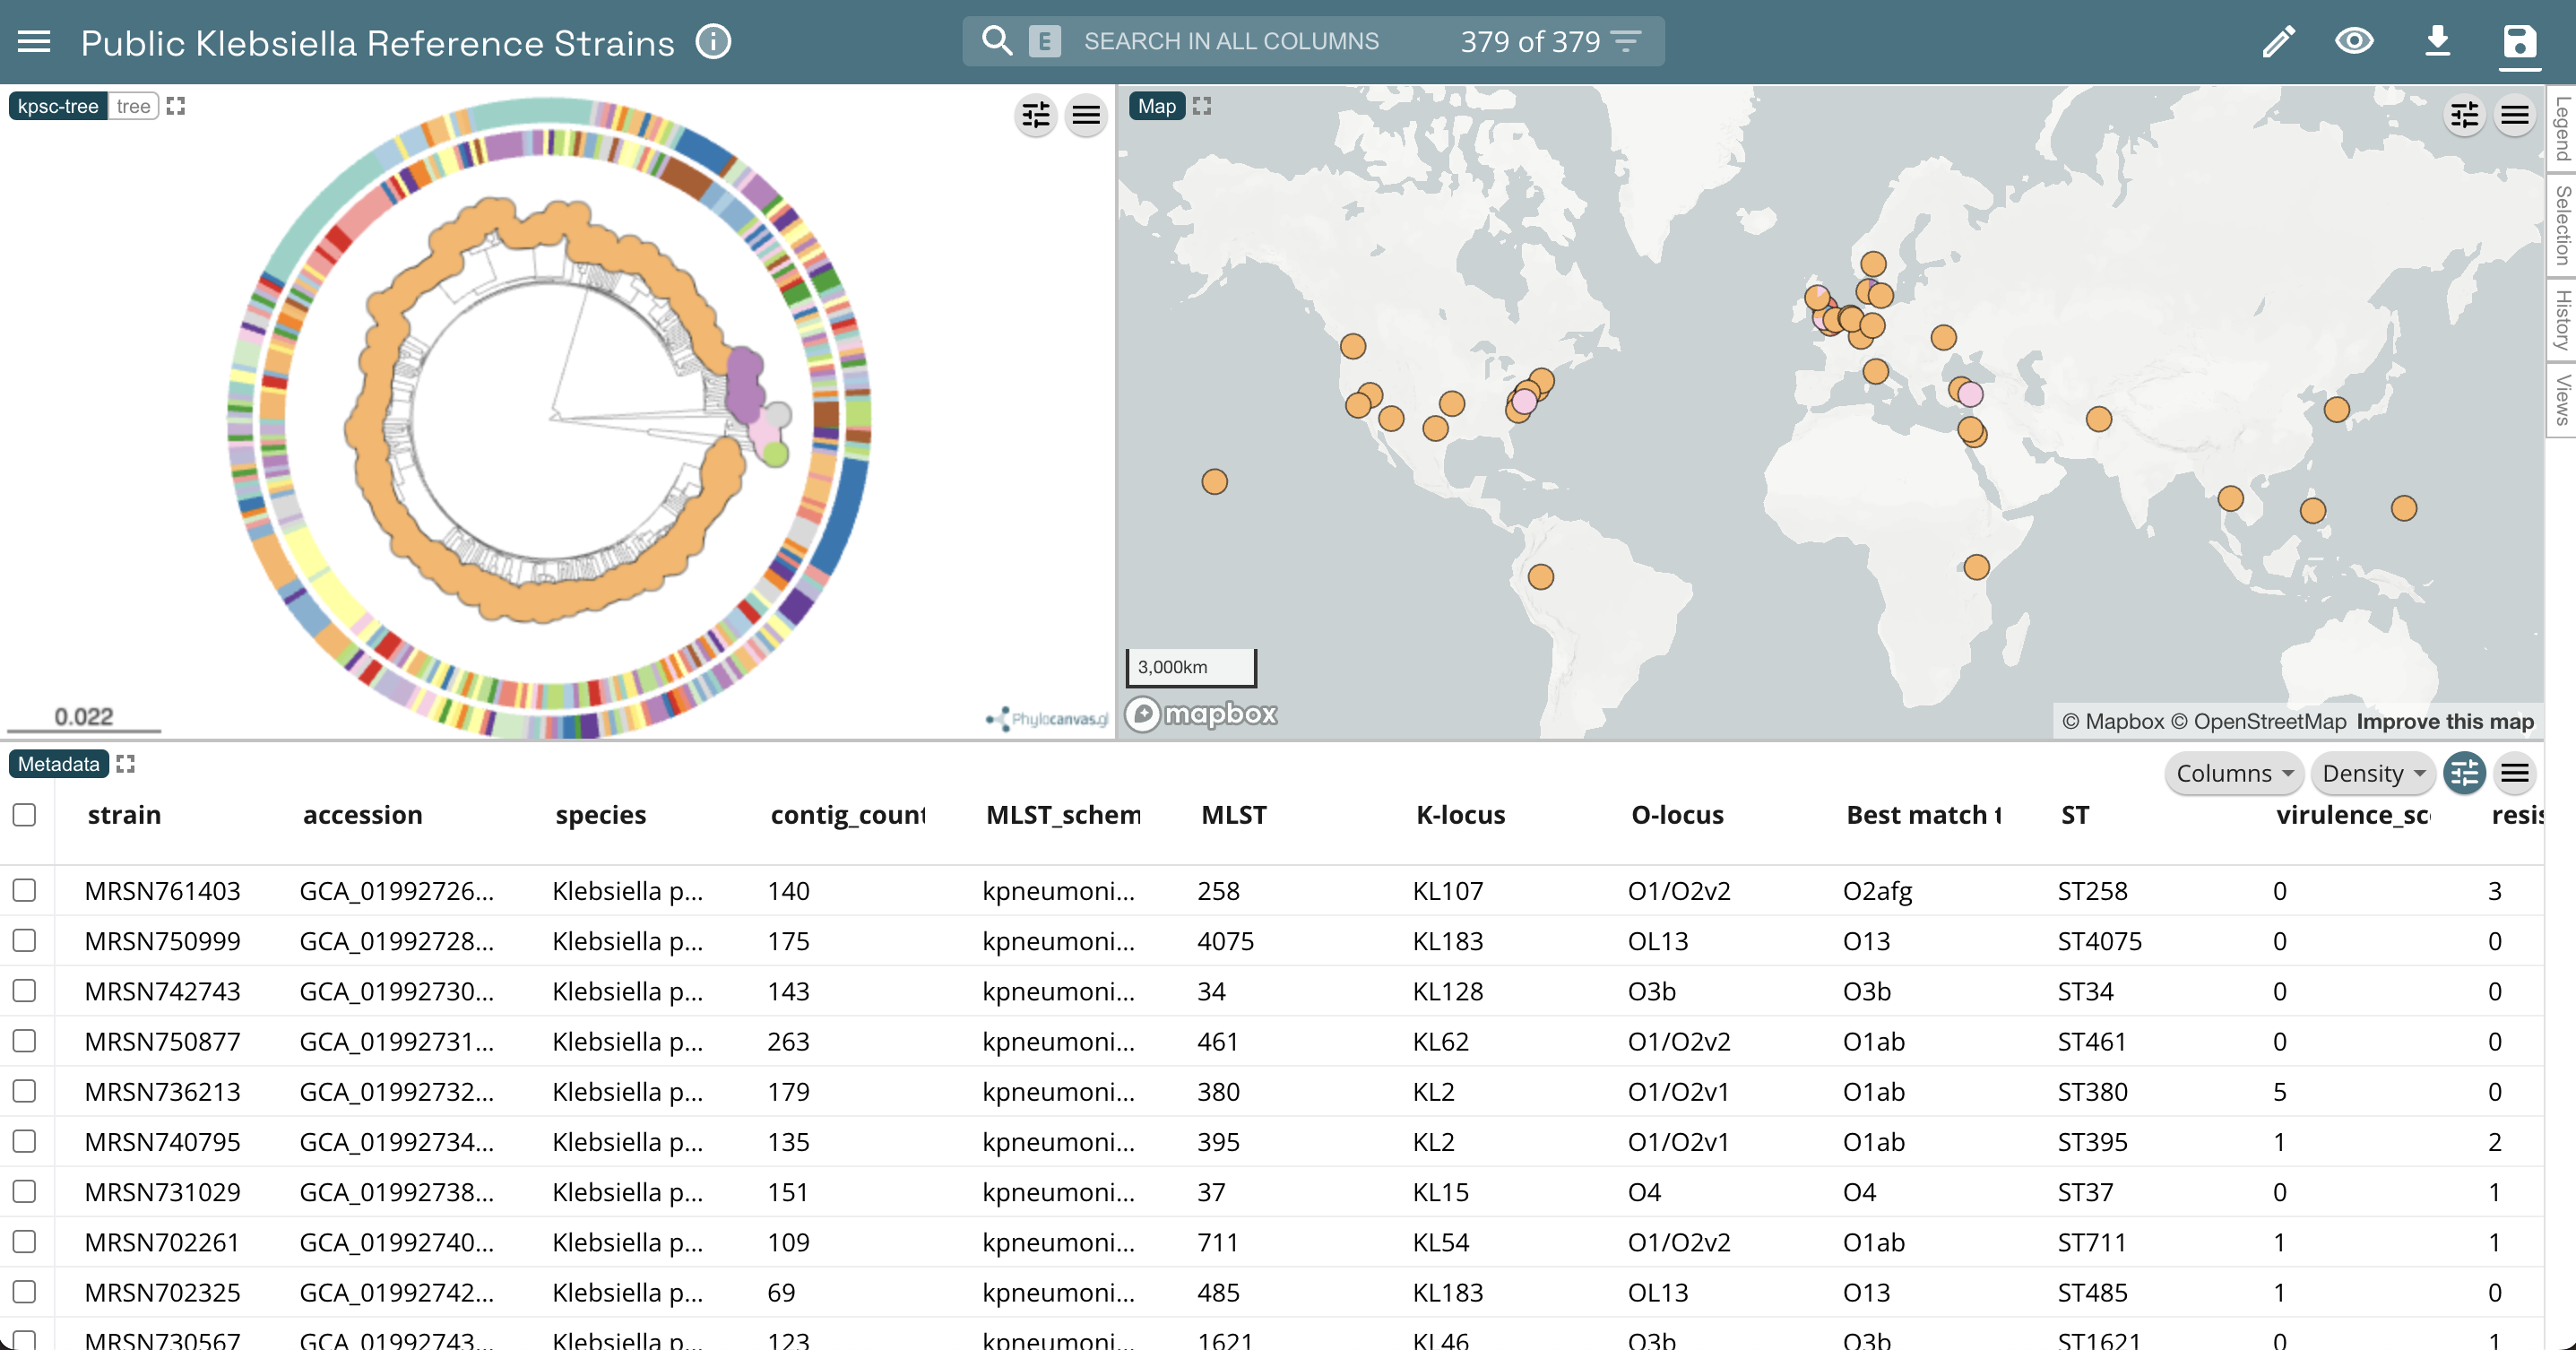Open the Selection side tab
The width and height of the screenshot is (2576, 1350).
point(2562,225)
